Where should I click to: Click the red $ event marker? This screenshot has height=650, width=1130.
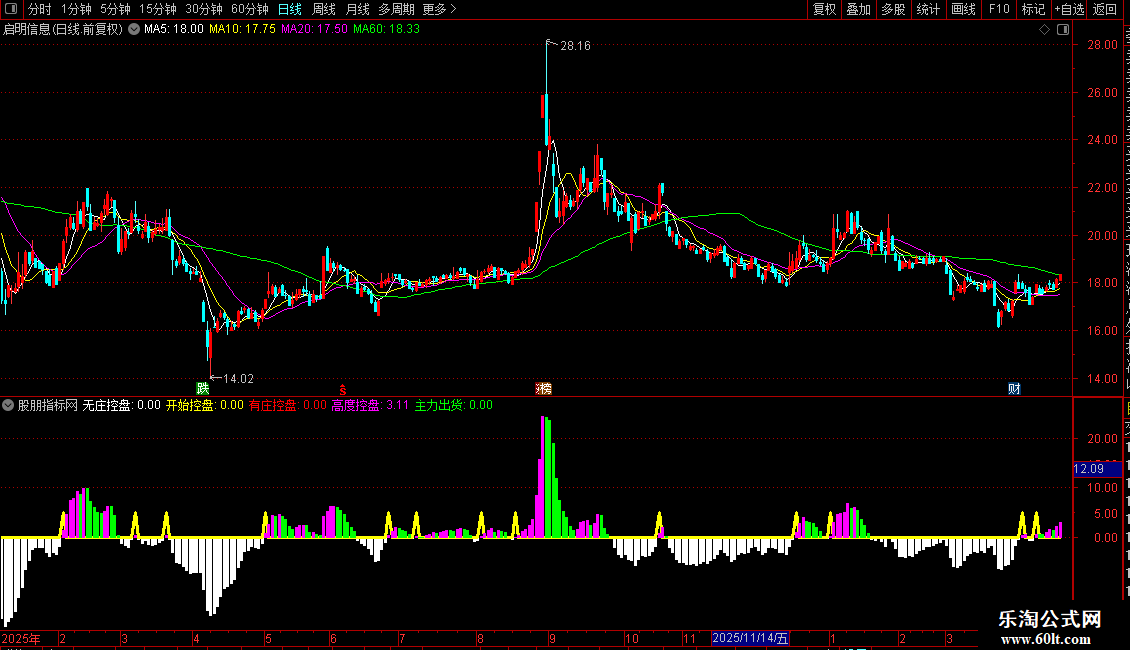point(343,389)
